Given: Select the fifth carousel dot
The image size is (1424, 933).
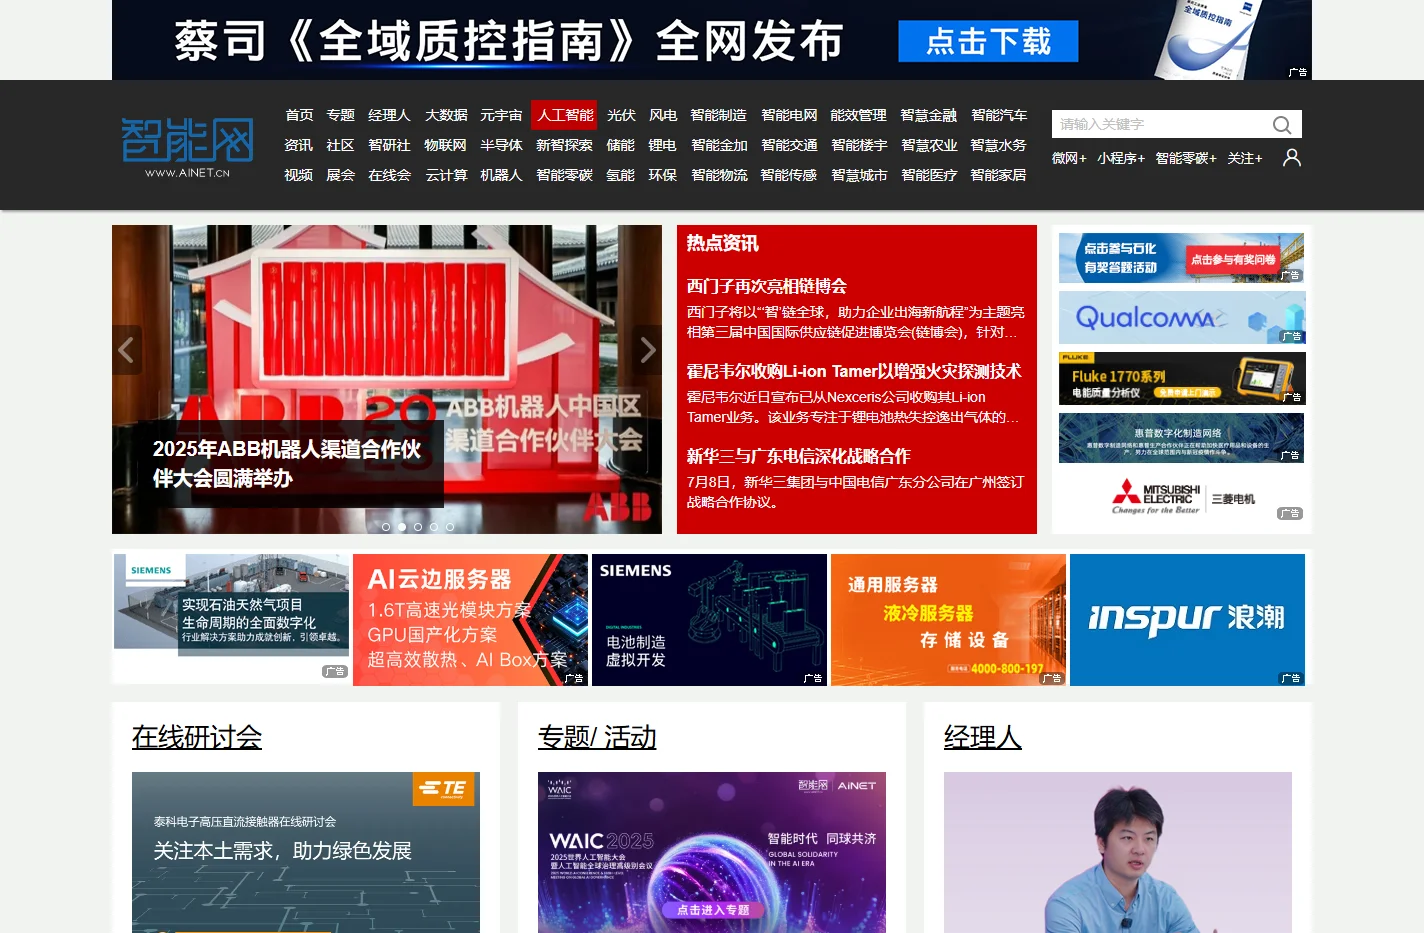Looking at the screenshot, I should 450,527.
